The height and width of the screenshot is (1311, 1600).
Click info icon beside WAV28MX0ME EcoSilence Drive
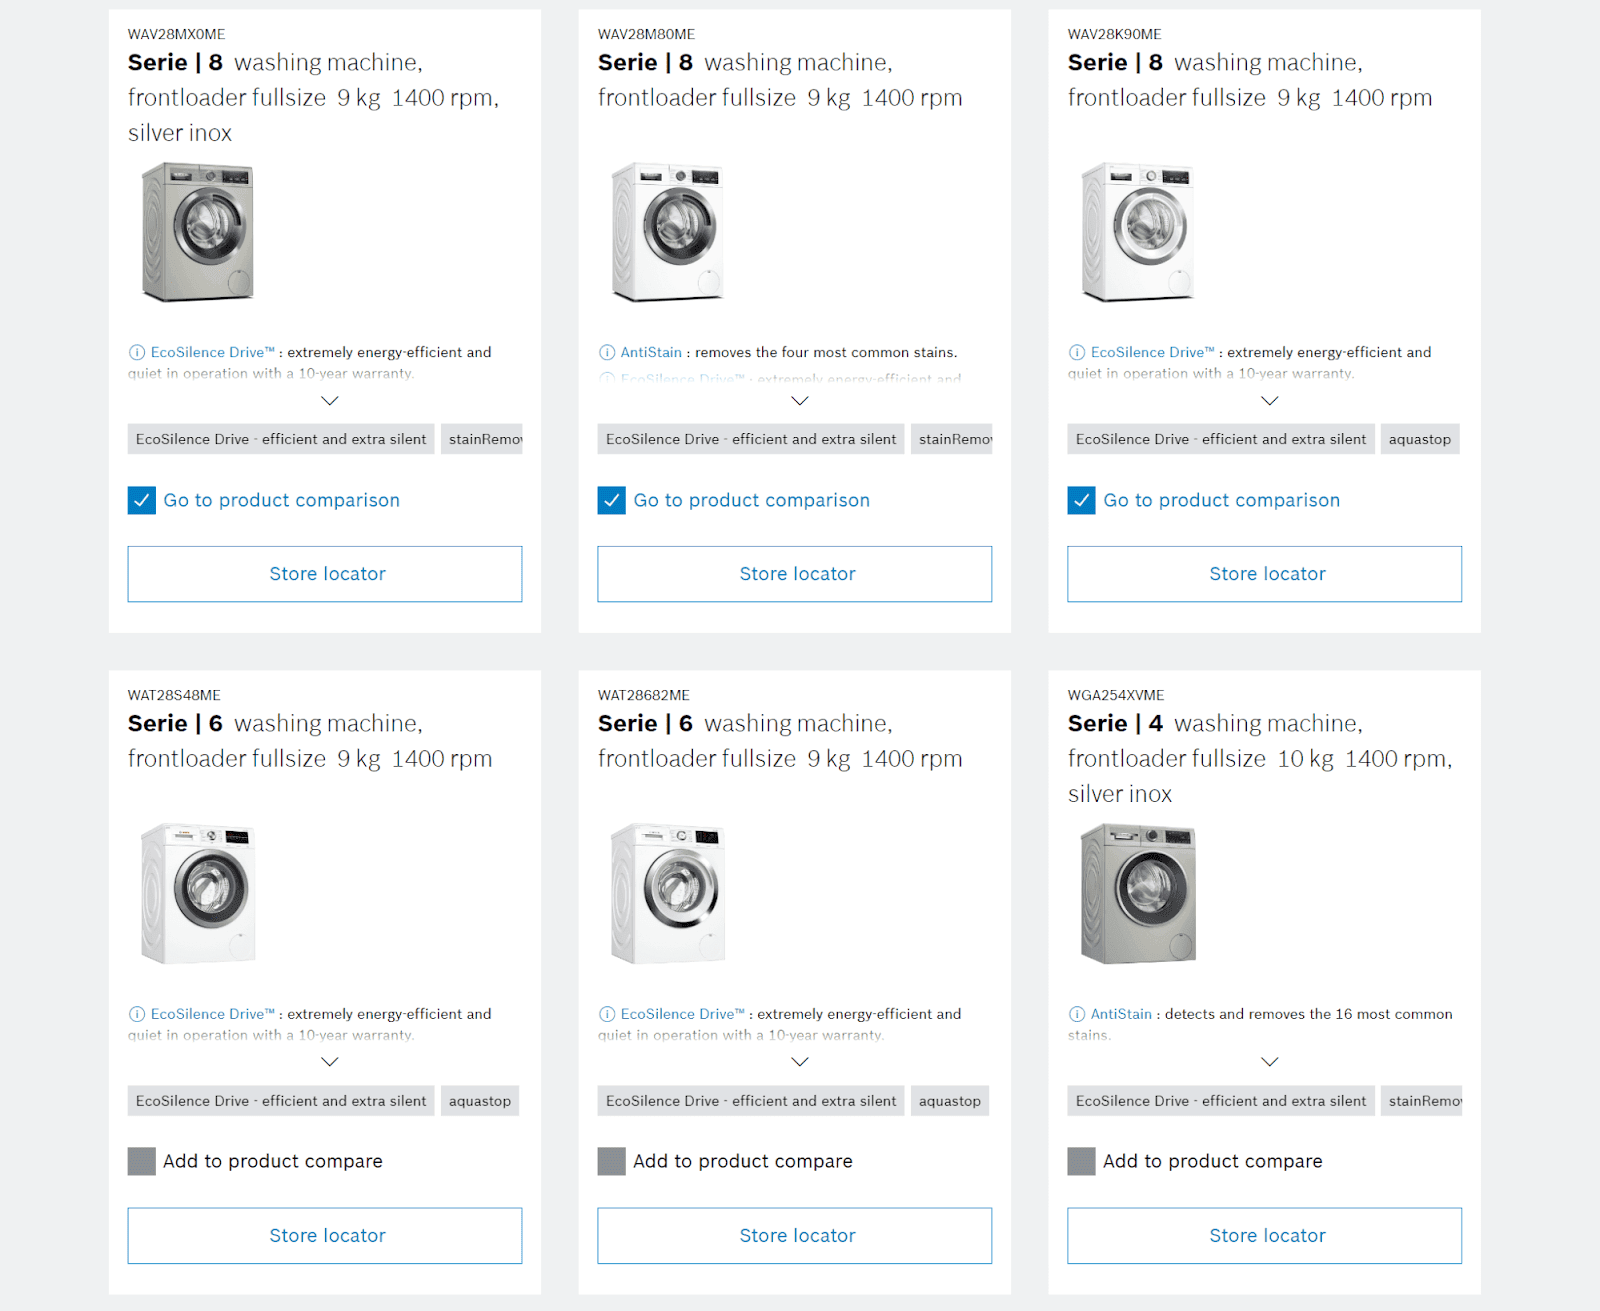coord(137,352)
